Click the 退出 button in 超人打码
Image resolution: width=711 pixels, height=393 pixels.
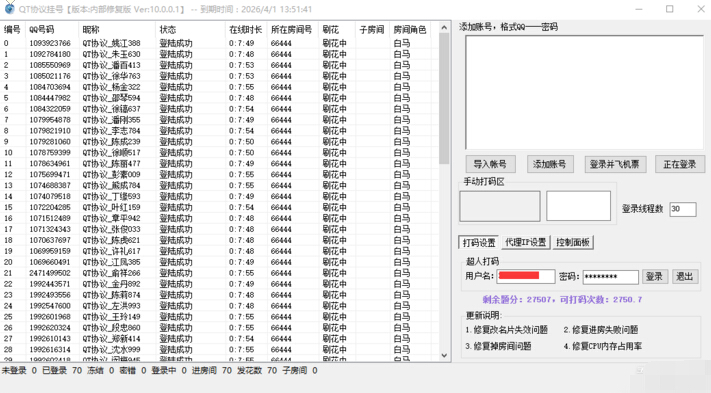tap(684, 277)
